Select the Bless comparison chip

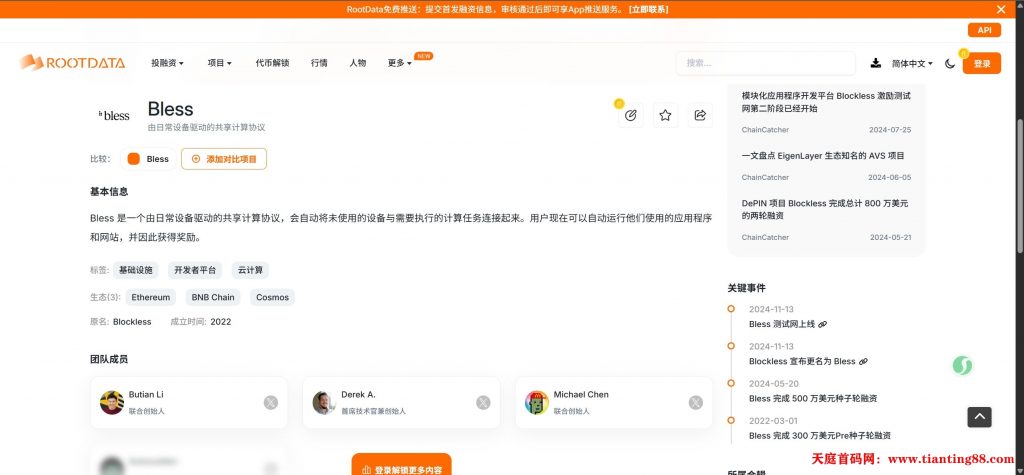coord(148,159)
